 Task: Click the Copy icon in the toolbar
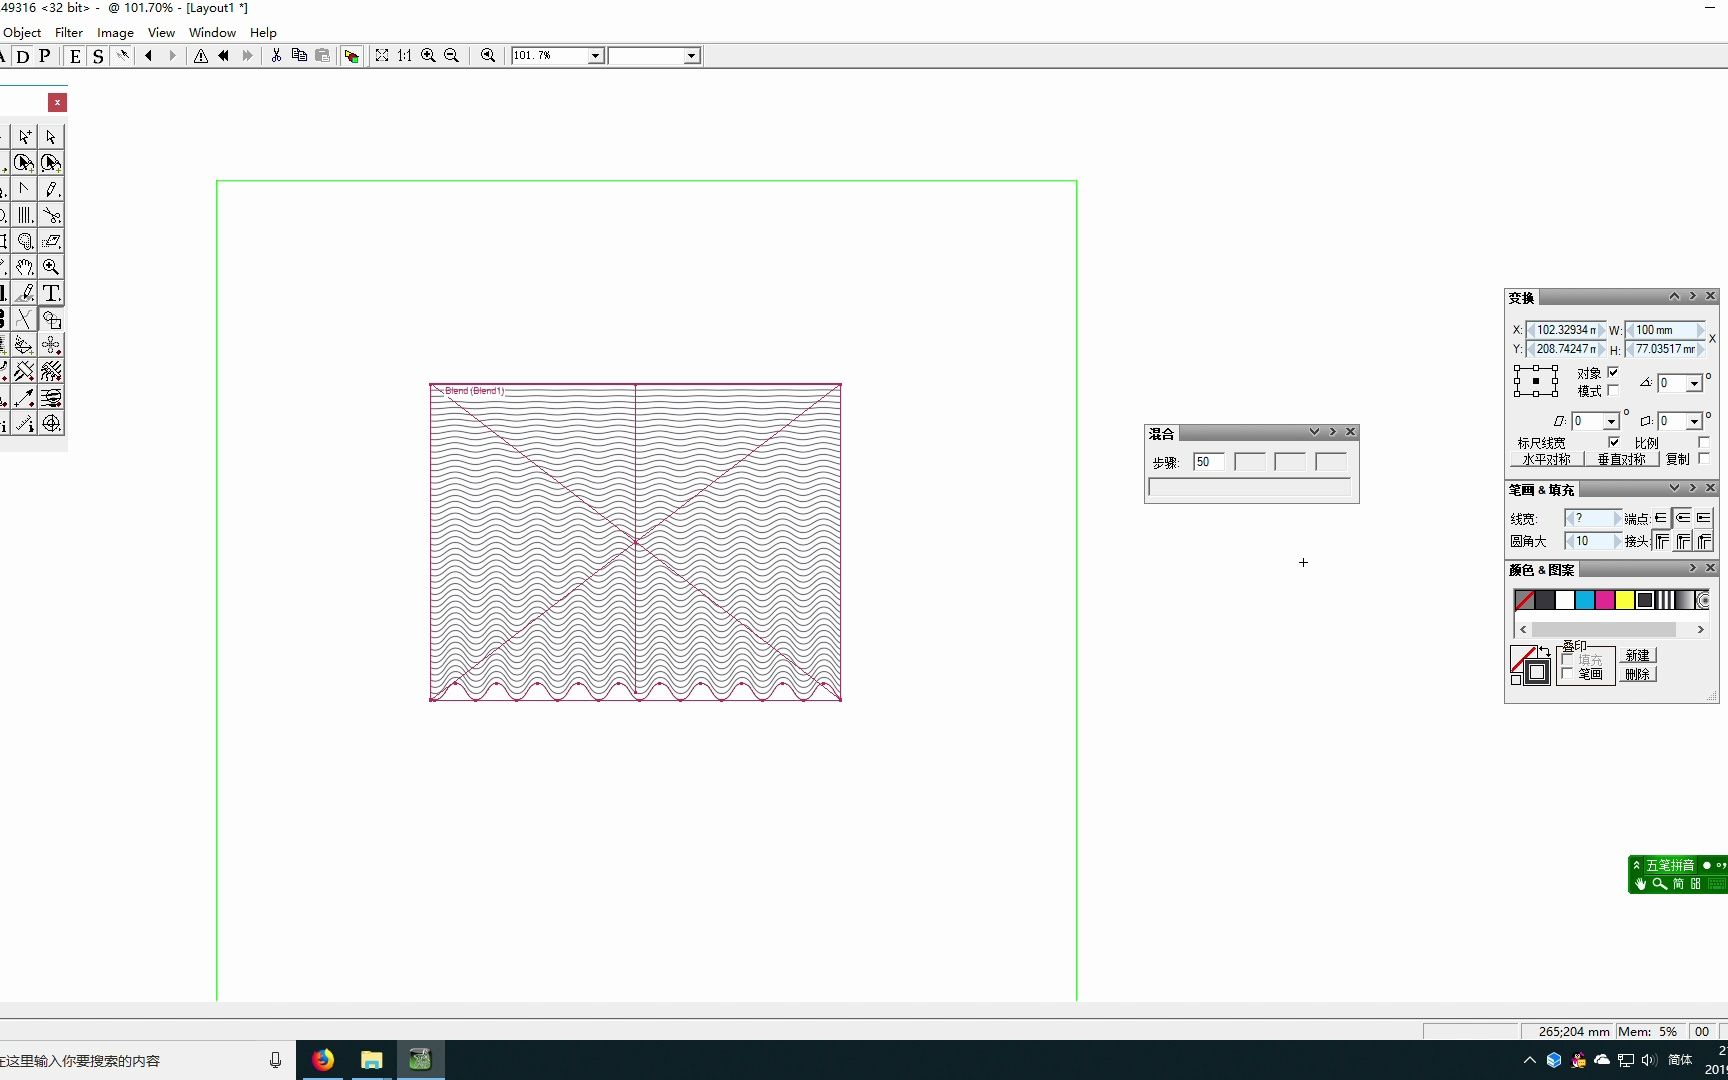click(x=299, y=56)
